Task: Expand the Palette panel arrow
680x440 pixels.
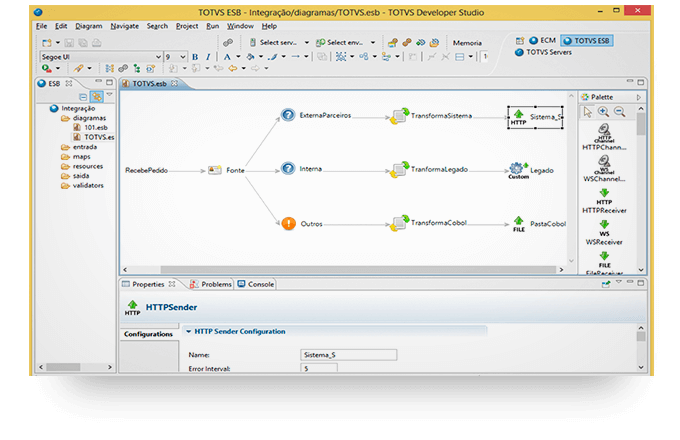Action: click(x=639, y=97)
